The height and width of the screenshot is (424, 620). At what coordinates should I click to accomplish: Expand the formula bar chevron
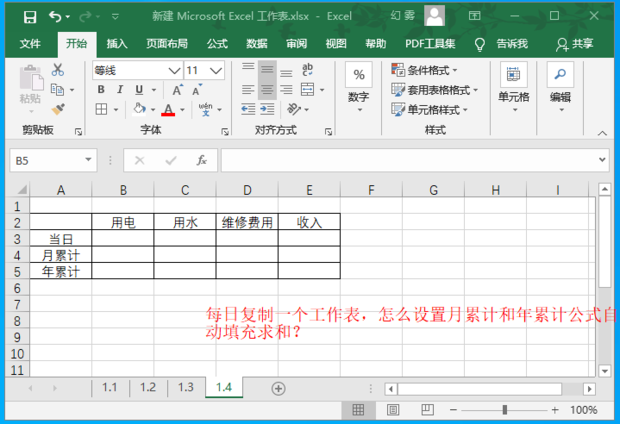pos(602,160)
